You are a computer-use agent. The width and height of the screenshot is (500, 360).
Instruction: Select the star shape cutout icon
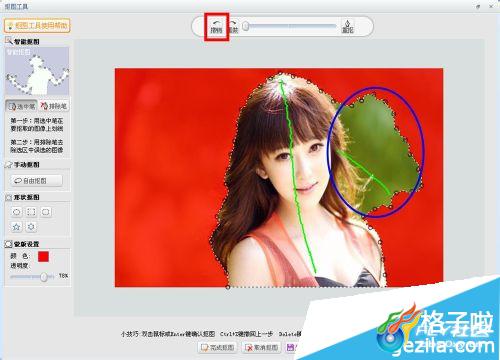click(17, 227)
